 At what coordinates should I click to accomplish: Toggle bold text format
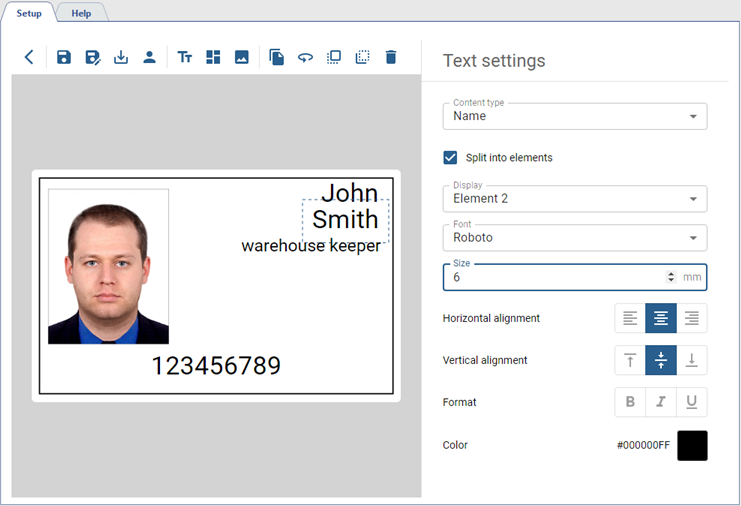point(630,402)
